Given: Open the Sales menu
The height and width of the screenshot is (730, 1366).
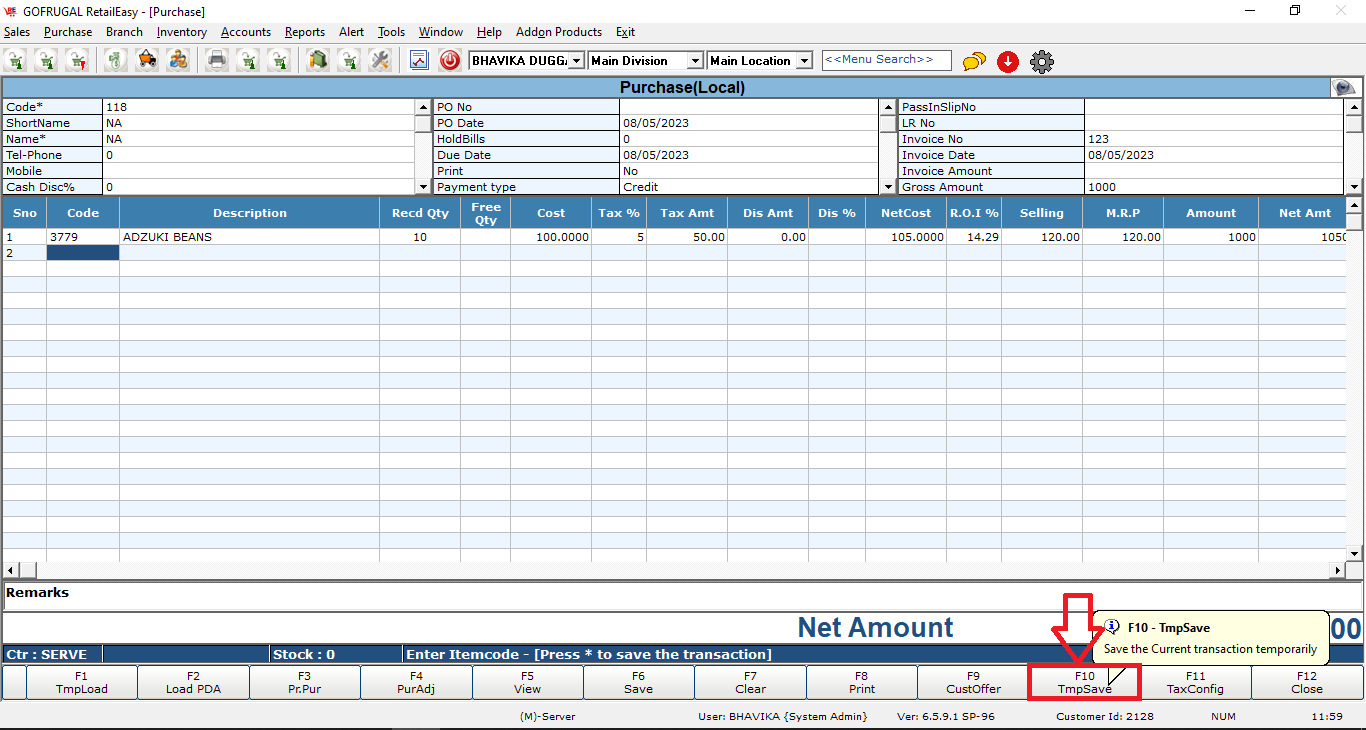Looking at the screenshot, I should tap(17, 32).
